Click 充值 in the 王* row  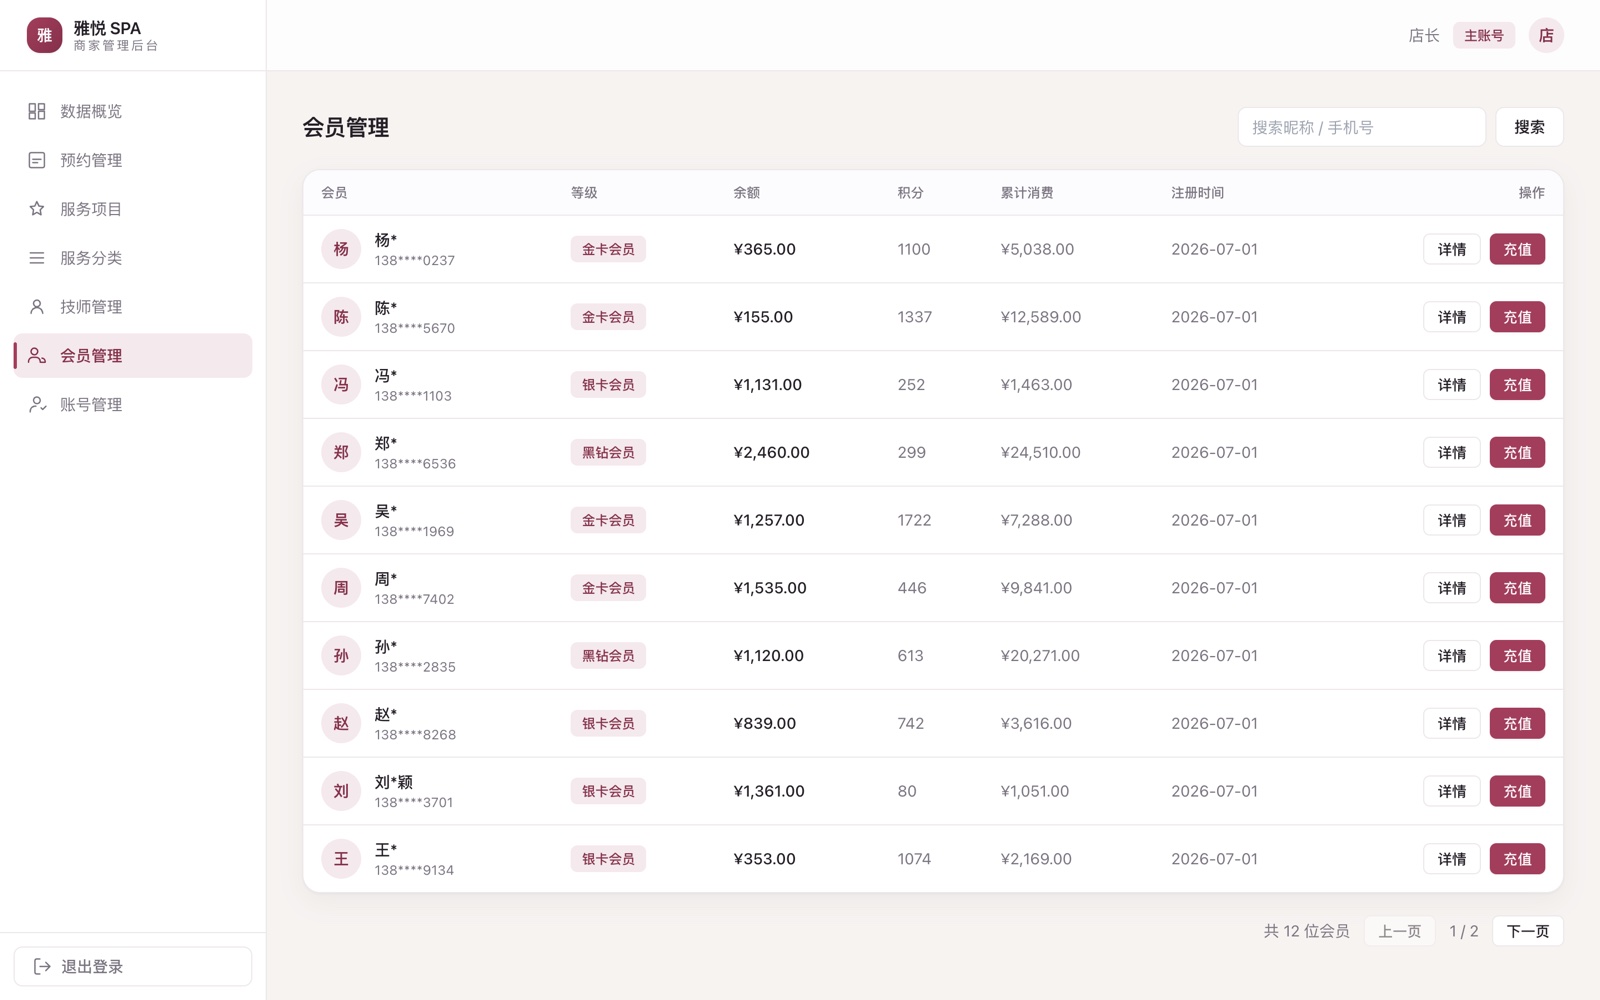point(1517,859)
